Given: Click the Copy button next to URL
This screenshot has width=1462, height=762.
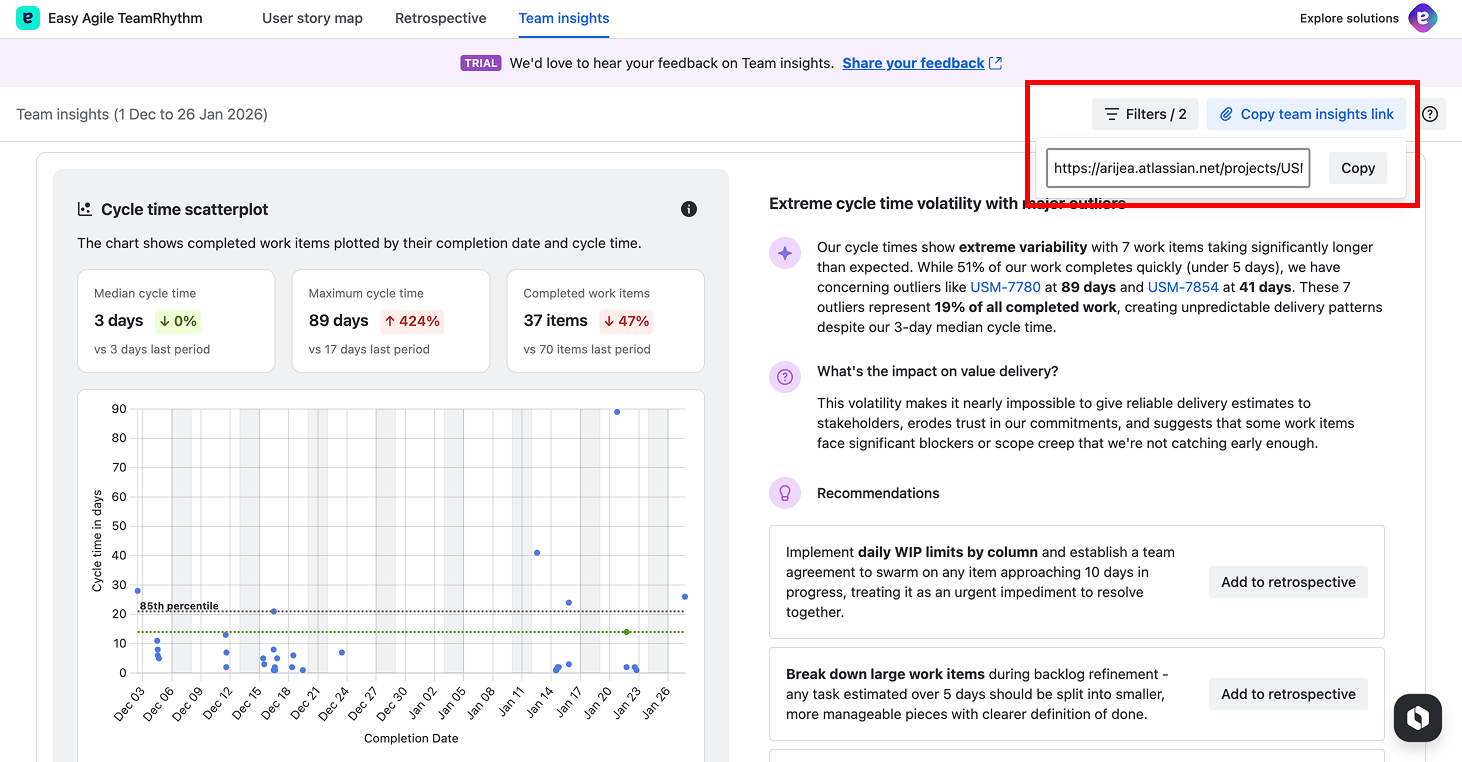Looking at the screenshot, I should click(1357, 168).
